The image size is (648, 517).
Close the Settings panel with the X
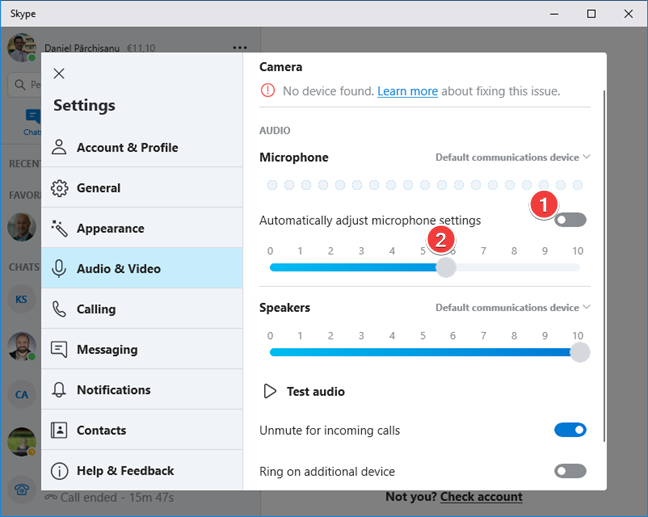59,74
